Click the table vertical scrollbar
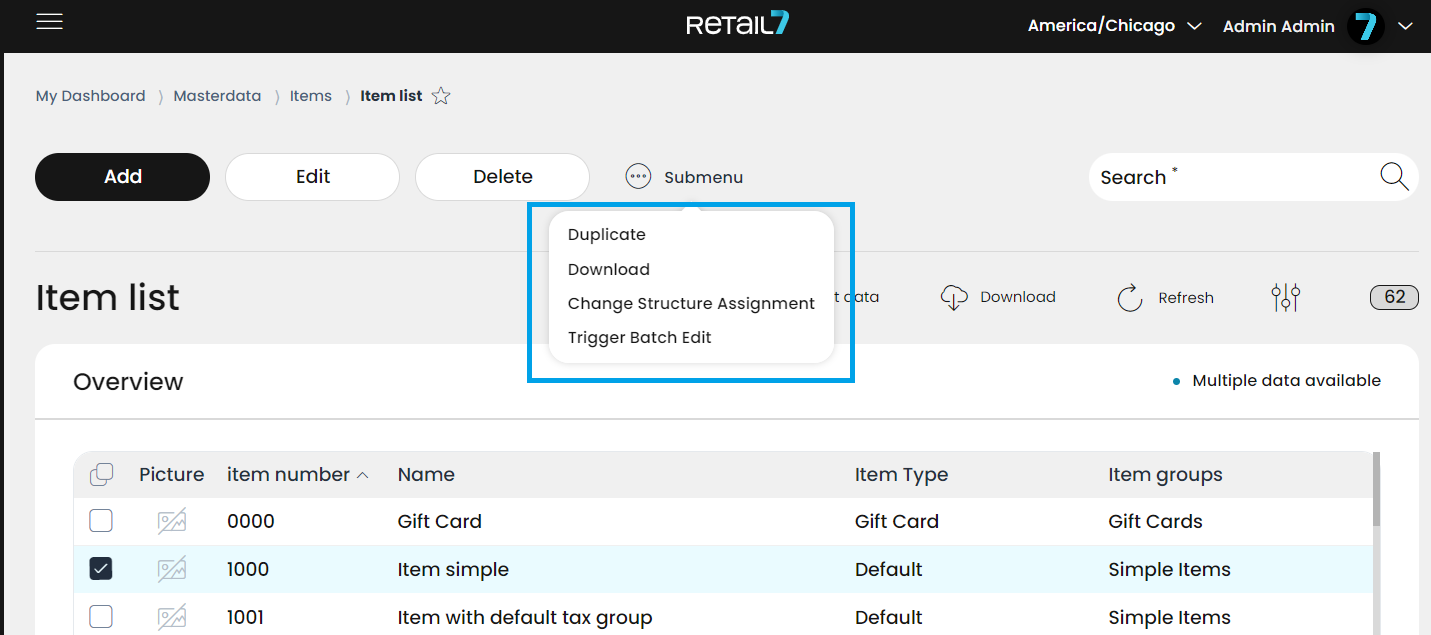The image size is (1431, 635). point(1376,489)
